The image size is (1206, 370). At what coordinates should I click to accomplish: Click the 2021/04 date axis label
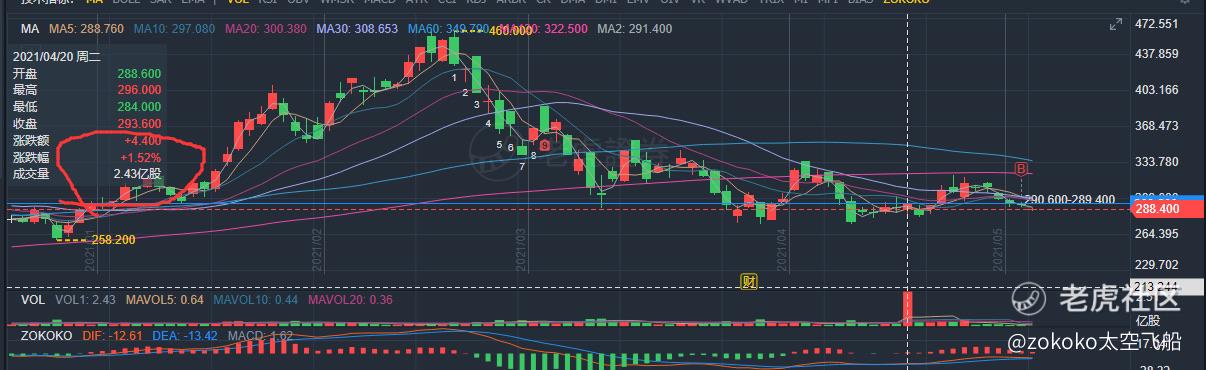[x=783, y=251]
